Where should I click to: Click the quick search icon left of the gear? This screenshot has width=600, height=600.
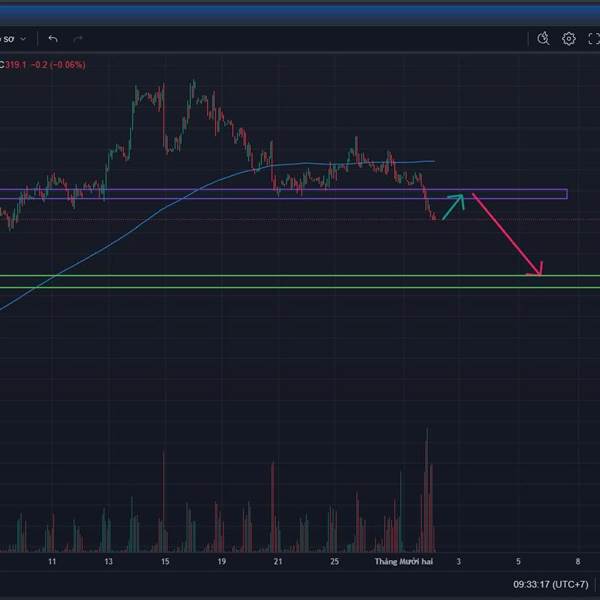[x=543, y=39]
